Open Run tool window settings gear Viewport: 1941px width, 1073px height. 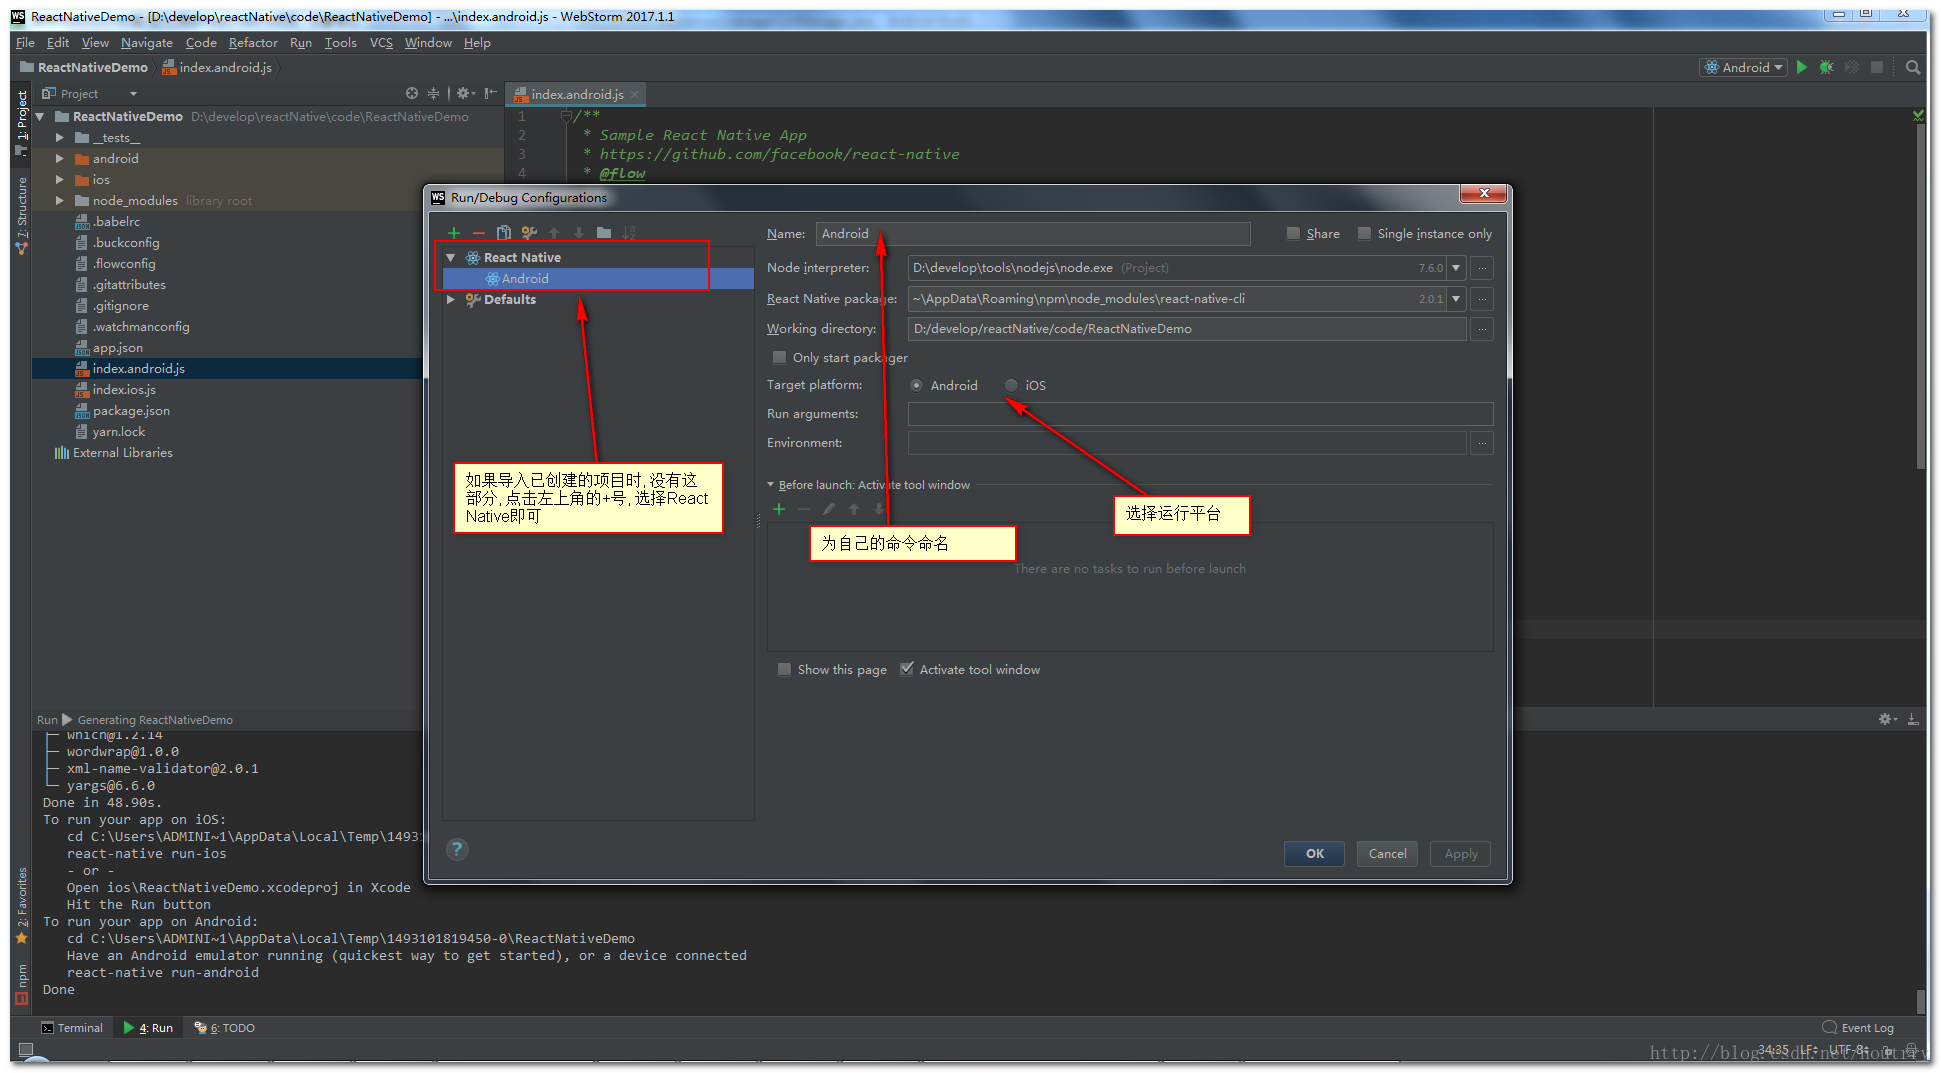[1887, 719]
